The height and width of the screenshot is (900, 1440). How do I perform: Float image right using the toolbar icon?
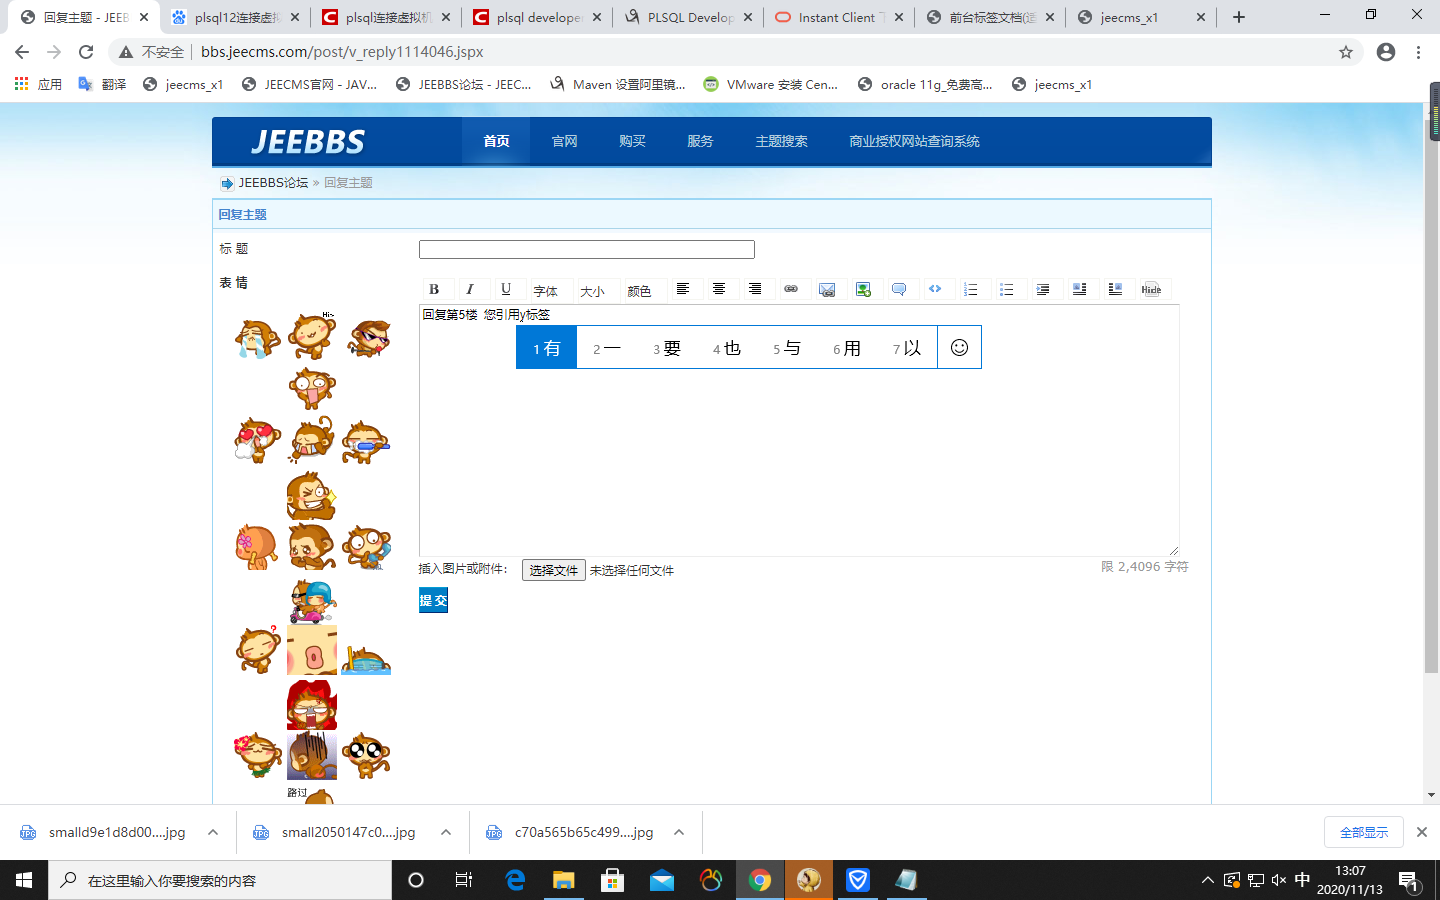click(x=1115, y=289)
